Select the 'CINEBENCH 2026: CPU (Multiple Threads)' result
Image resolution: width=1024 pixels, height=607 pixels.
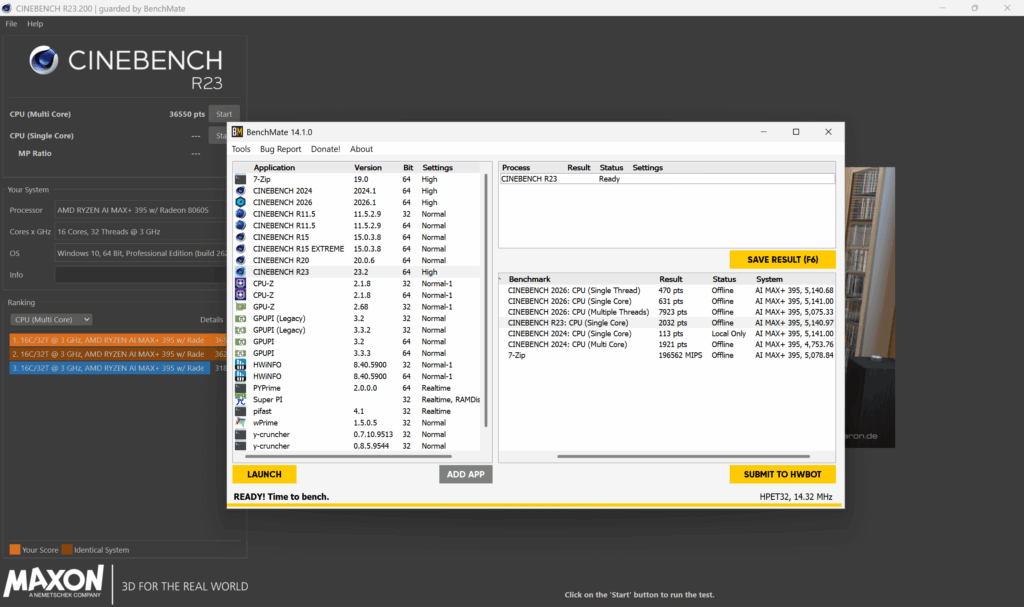pyautogui.click(x=667, y=312)
